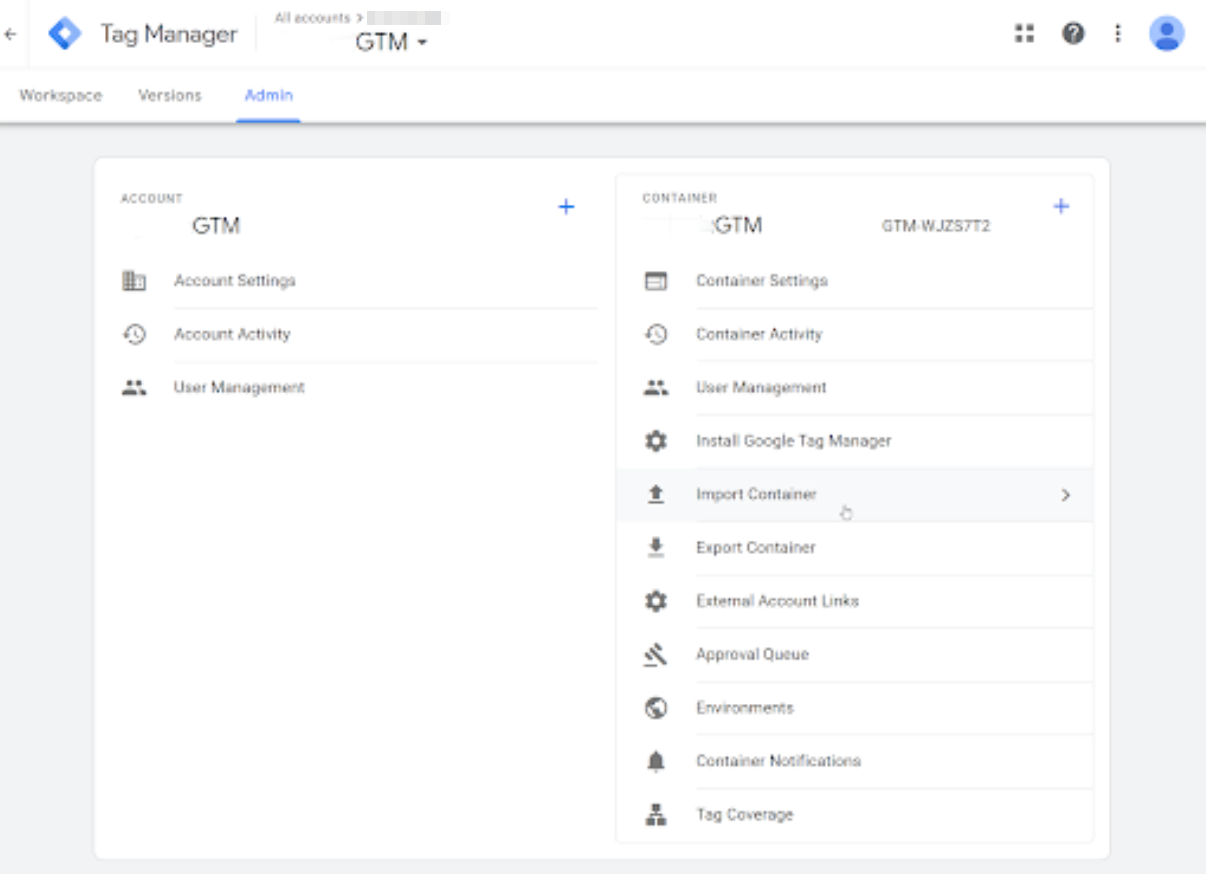Click the External Account Links gear icon

click(656, 601)
